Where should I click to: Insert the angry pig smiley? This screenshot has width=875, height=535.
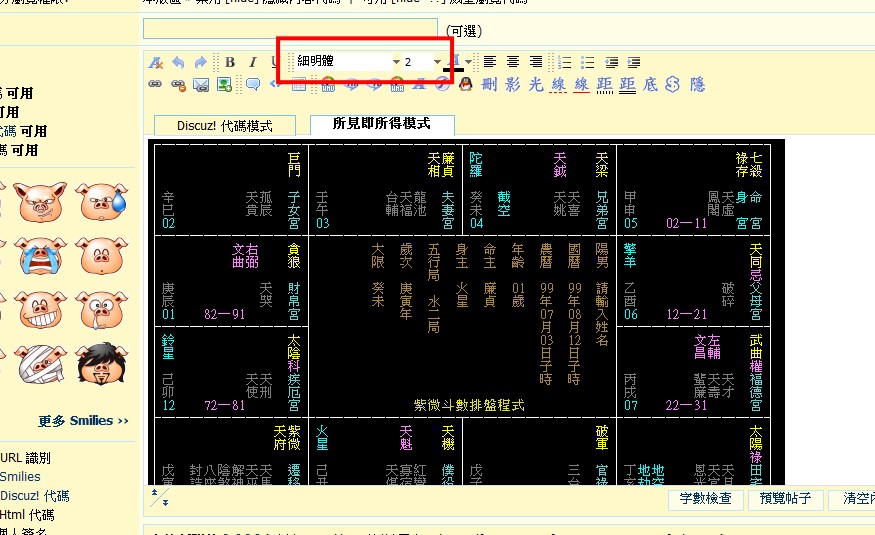coord(40,201)
